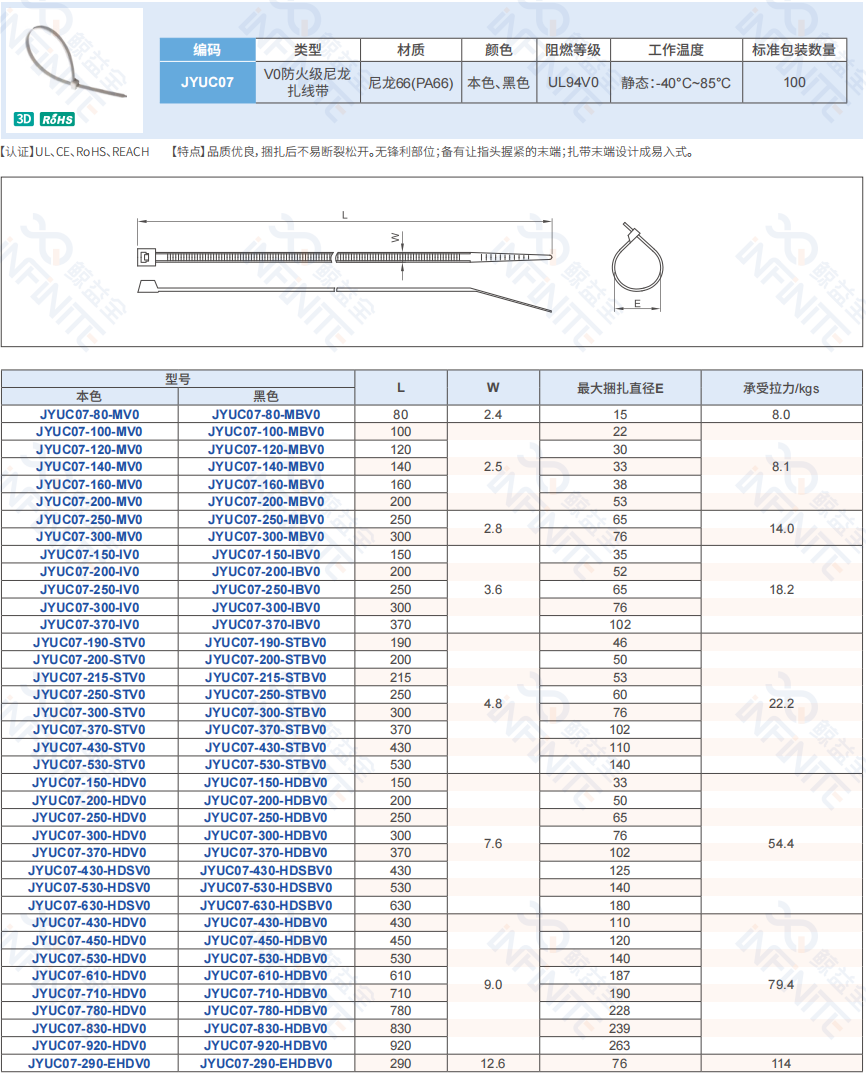Select the JYUC07 code cell
The width and height of the screenshot is (866, 1077).
tap(208, 82)
